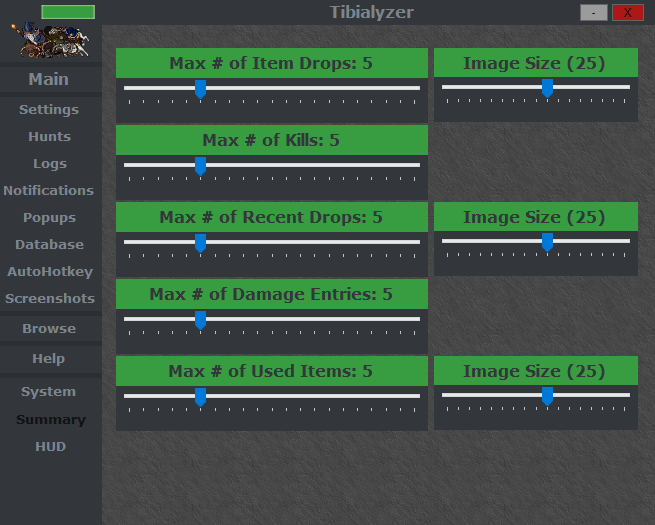Switch to Notifications page
This screenshot has height=525, width=655.
[x=48, y=190]
